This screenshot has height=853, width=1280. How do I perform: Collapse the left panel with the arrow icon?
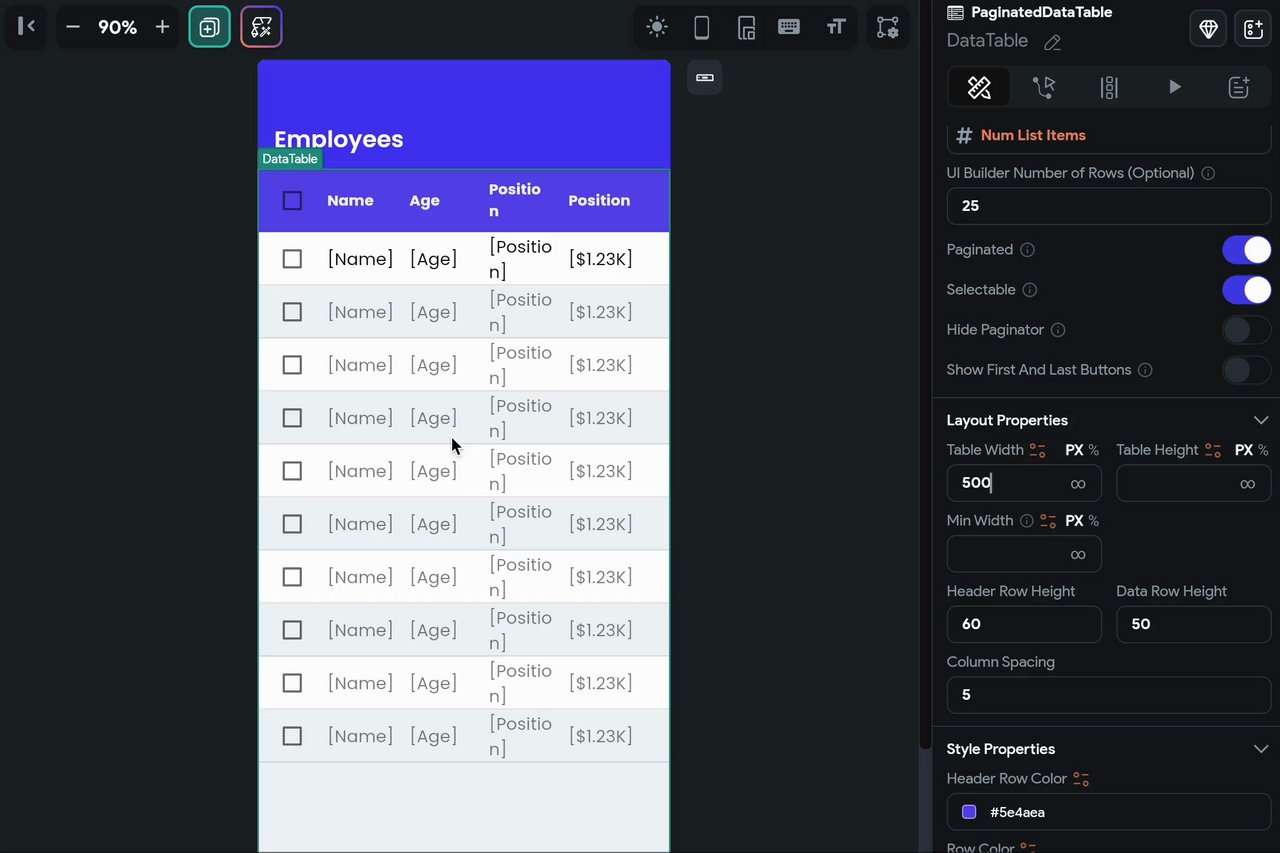(x=27, y=27)
